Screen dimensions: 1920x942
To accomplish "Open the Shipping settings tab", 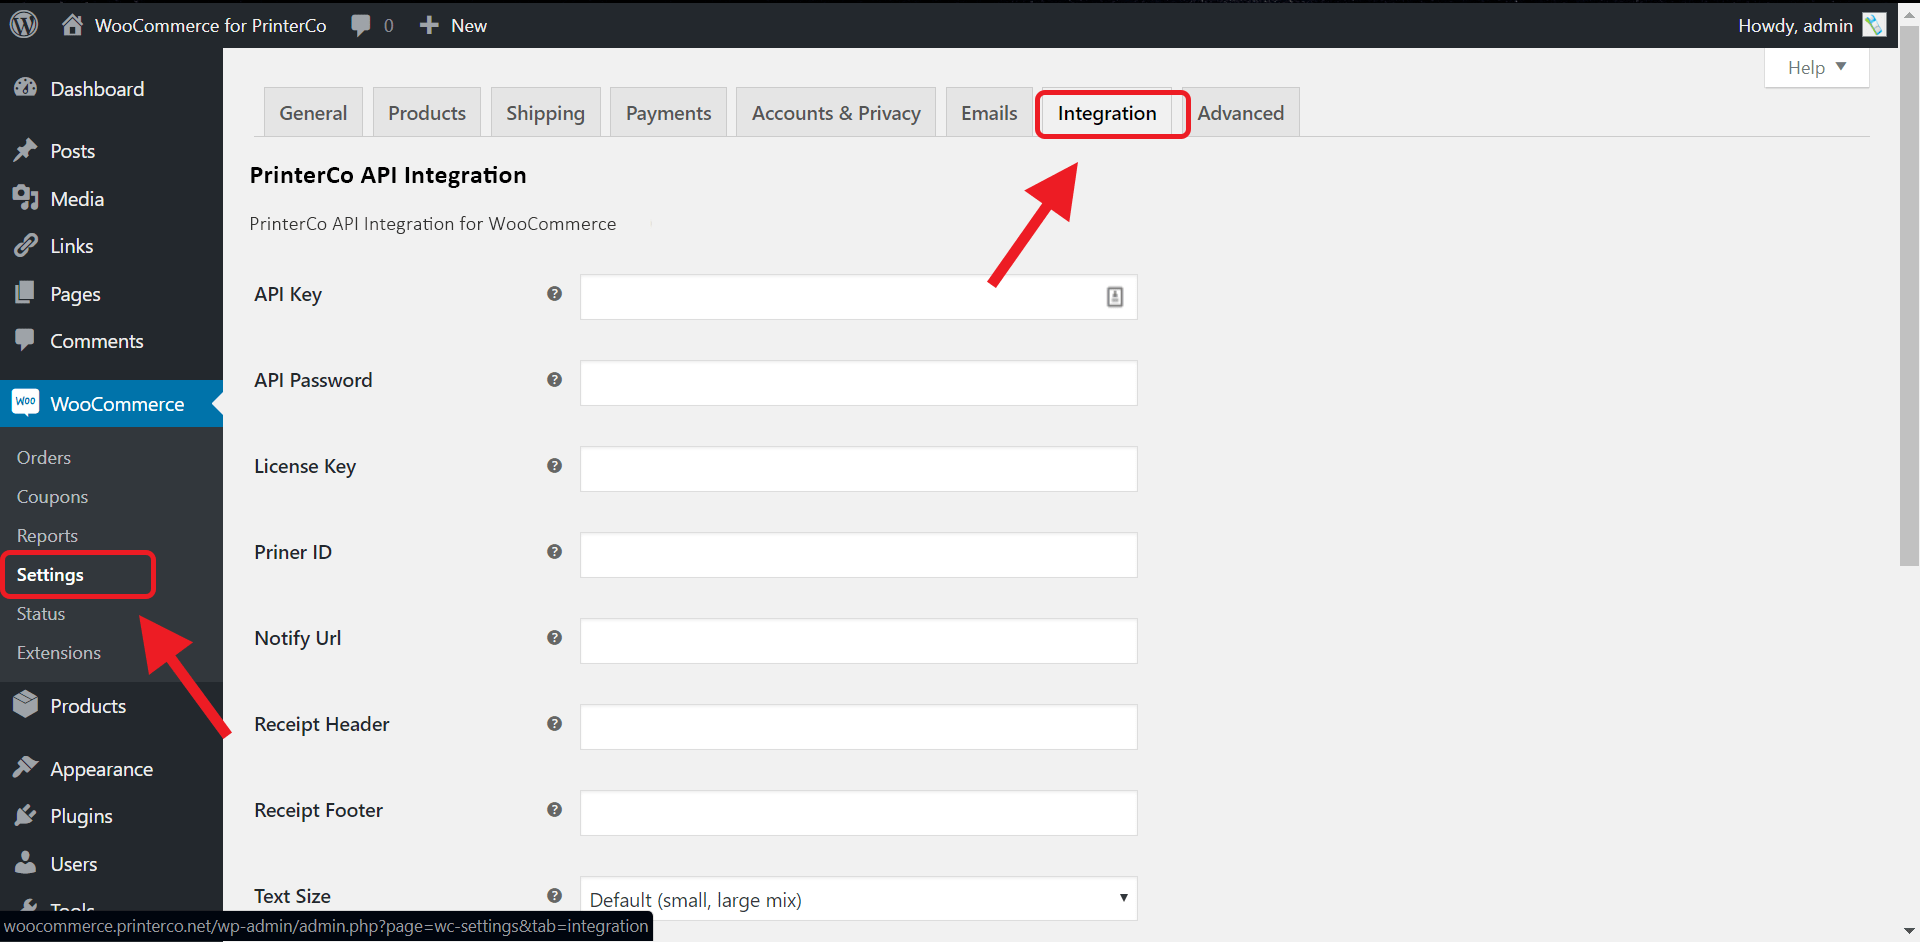I will pyautogui.click(x=545, y=113).
